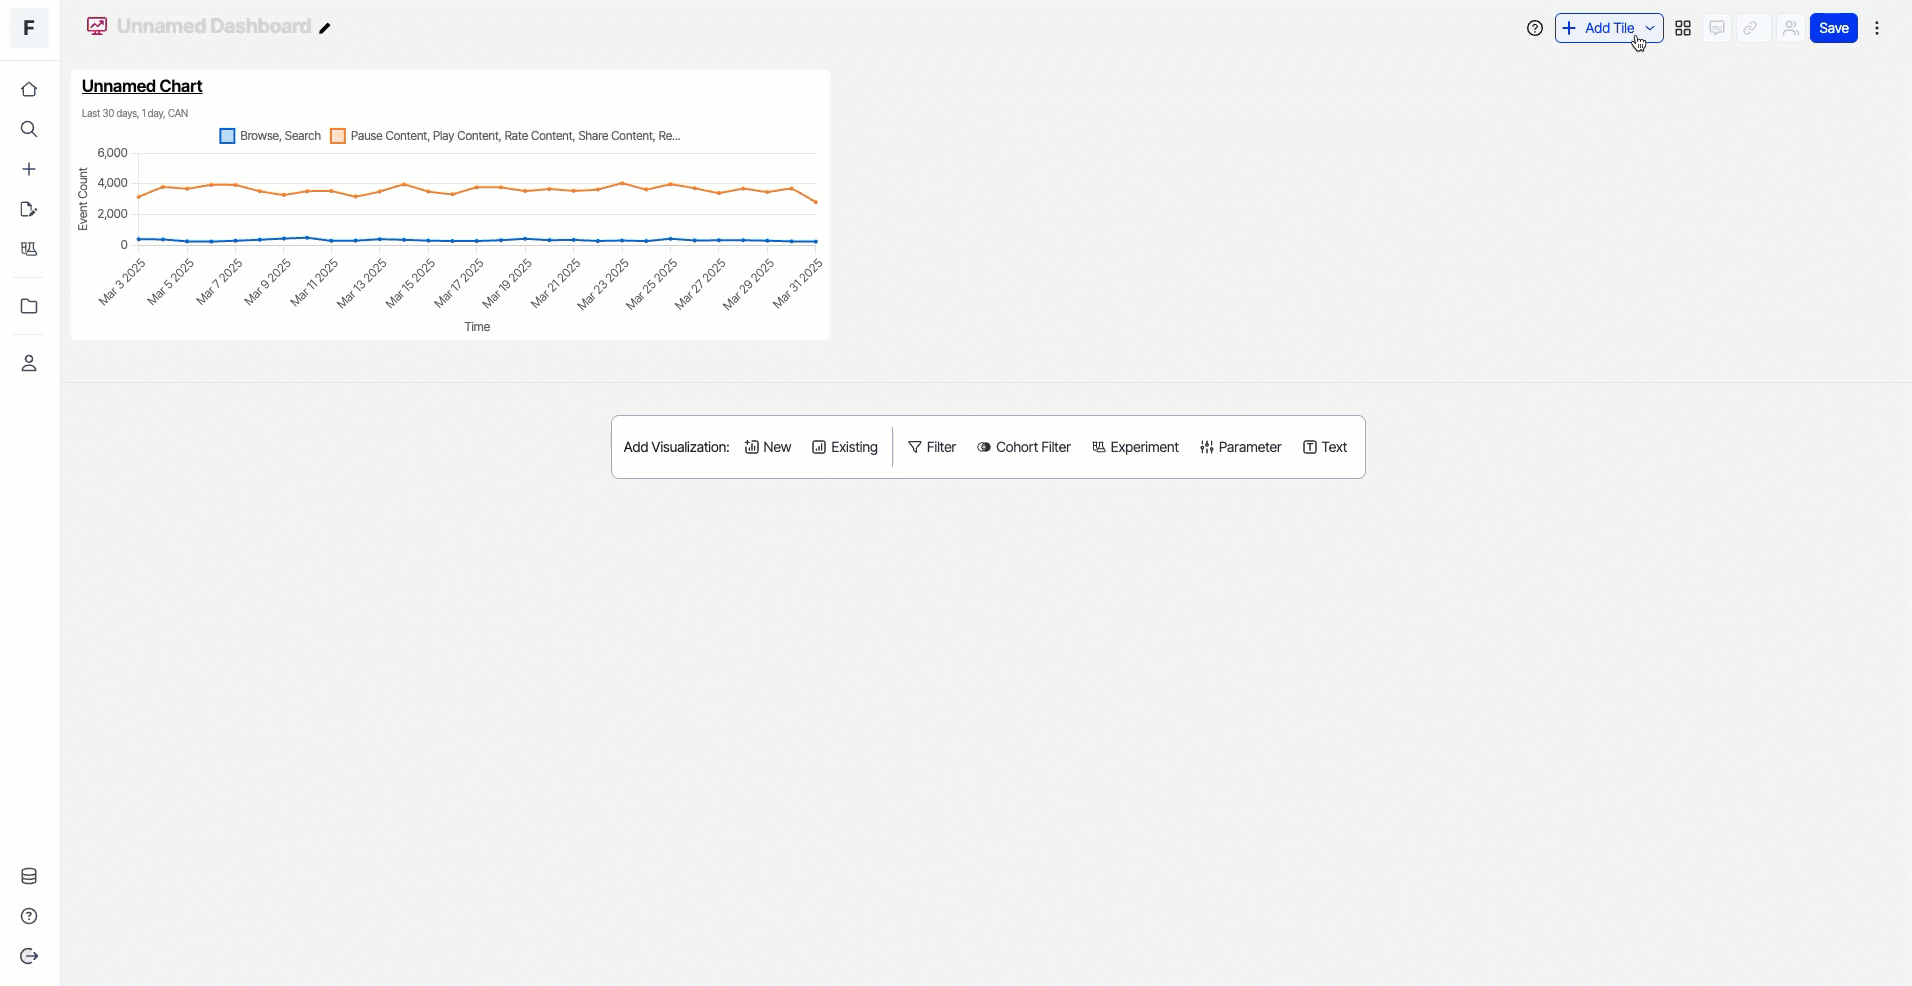This screenshot has width=1912, height=986.
Task: Click the 'Mar 3 2025' axis label
Action: pyautogui.click(x=123, y=282)
